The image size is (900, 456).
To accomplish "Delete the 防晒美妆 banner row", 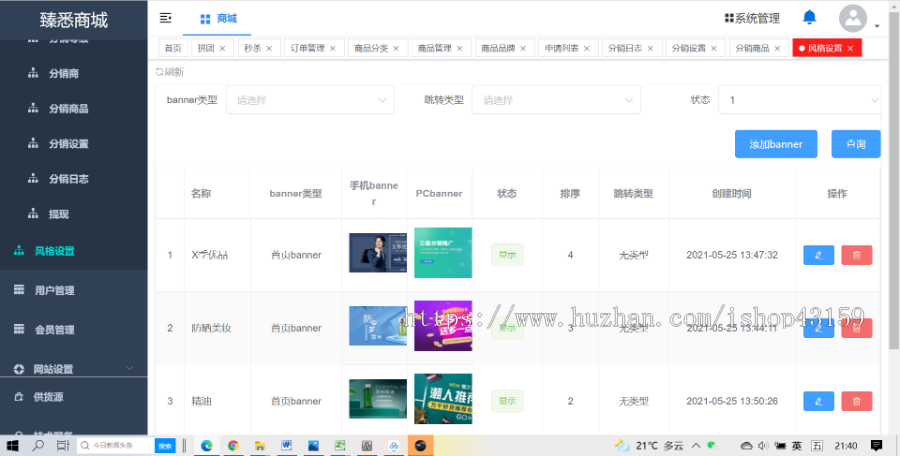I will coord(857,328).
